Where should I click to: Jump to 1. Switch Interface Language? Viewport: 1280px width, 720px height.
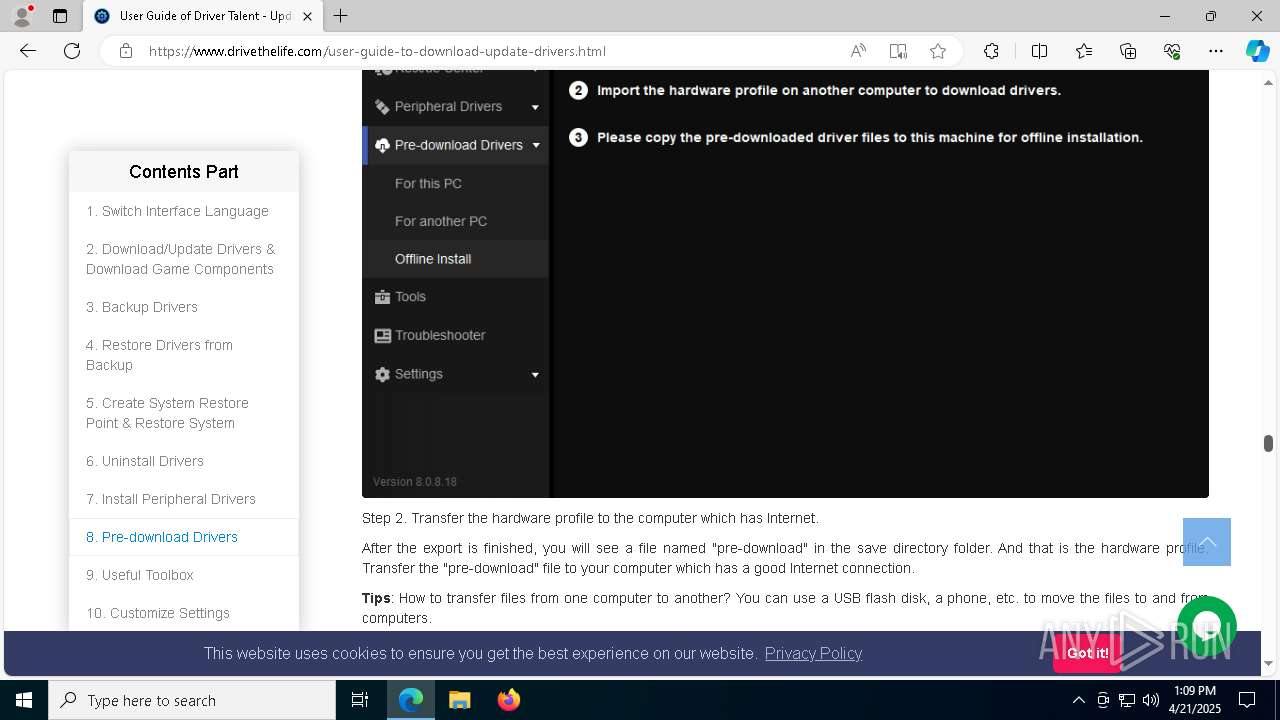177,211
